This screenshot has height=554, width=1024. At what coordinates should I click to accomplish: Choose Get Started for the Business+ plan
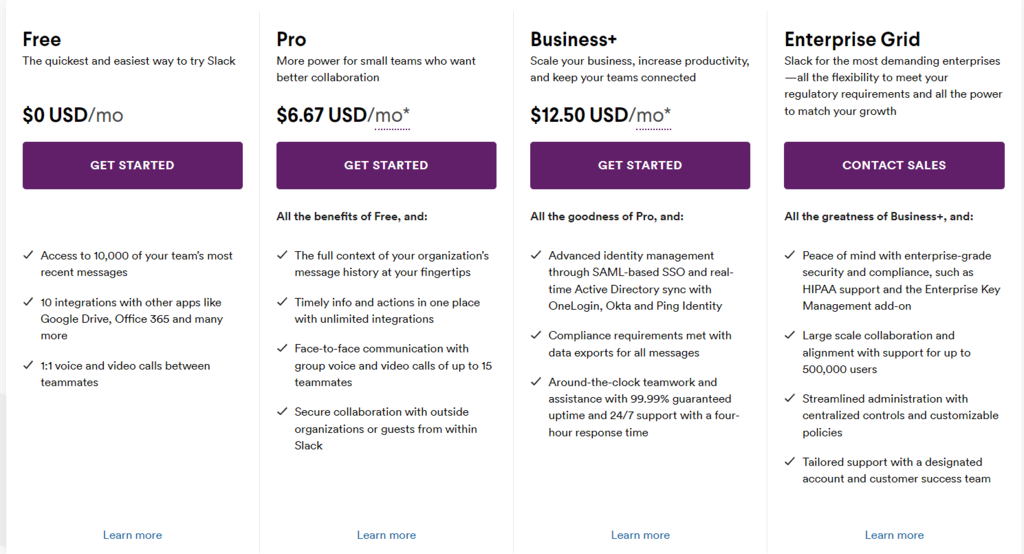[640, 165]
